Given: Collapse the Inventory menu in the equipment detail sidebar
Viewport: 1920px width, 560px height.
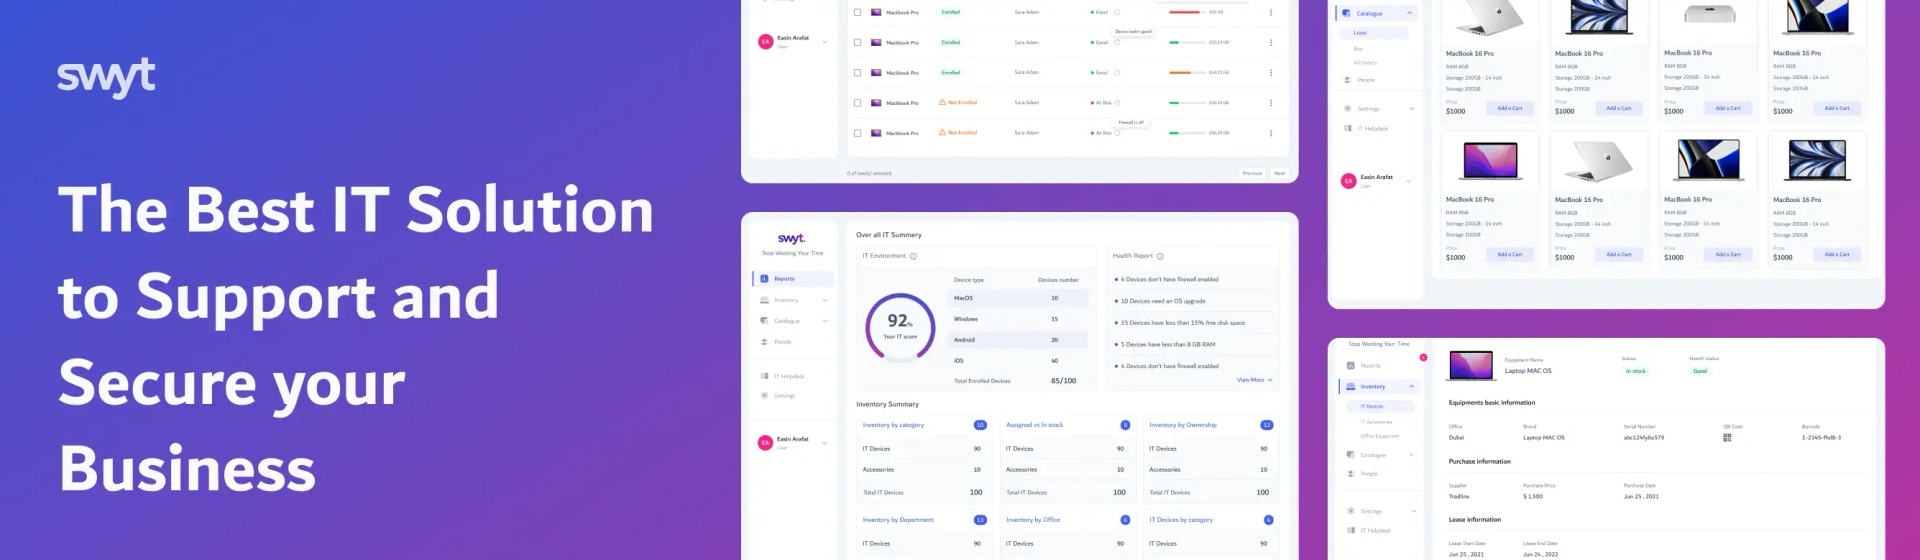Looking at the screenshot, I should click(1412, 386).
